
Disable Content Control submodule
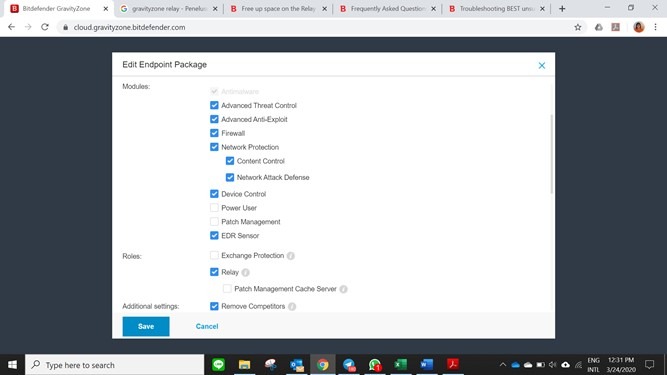[230, 161]
